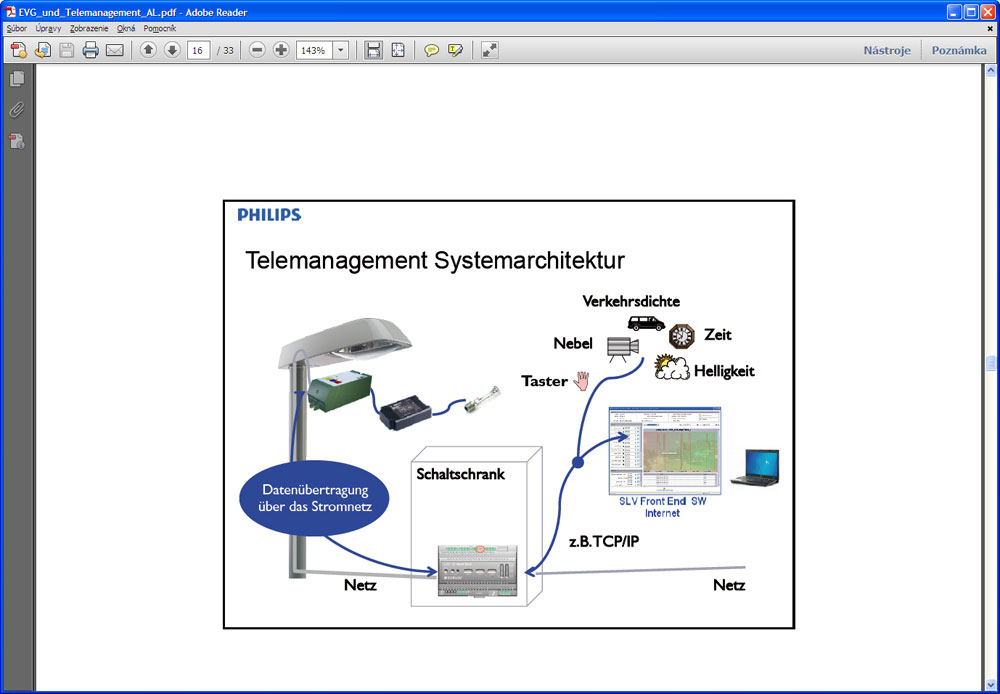
Task: Expand the zoom percentage dropdown
Action: (x=341, y=50)
